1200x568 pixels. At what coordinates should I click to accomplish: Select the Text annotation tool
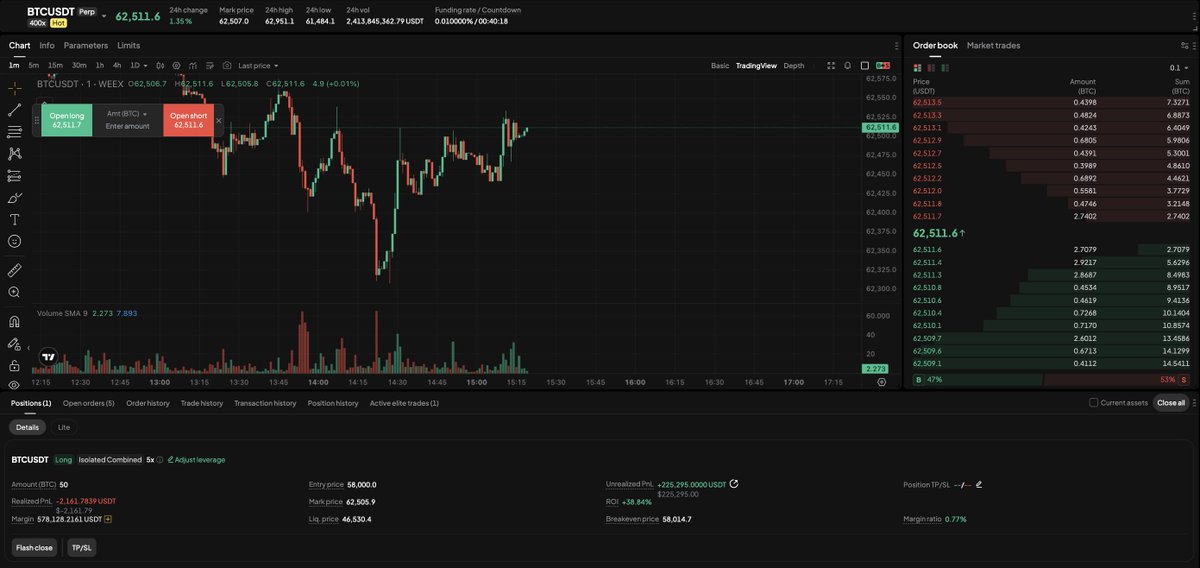(x=14, y=219)
